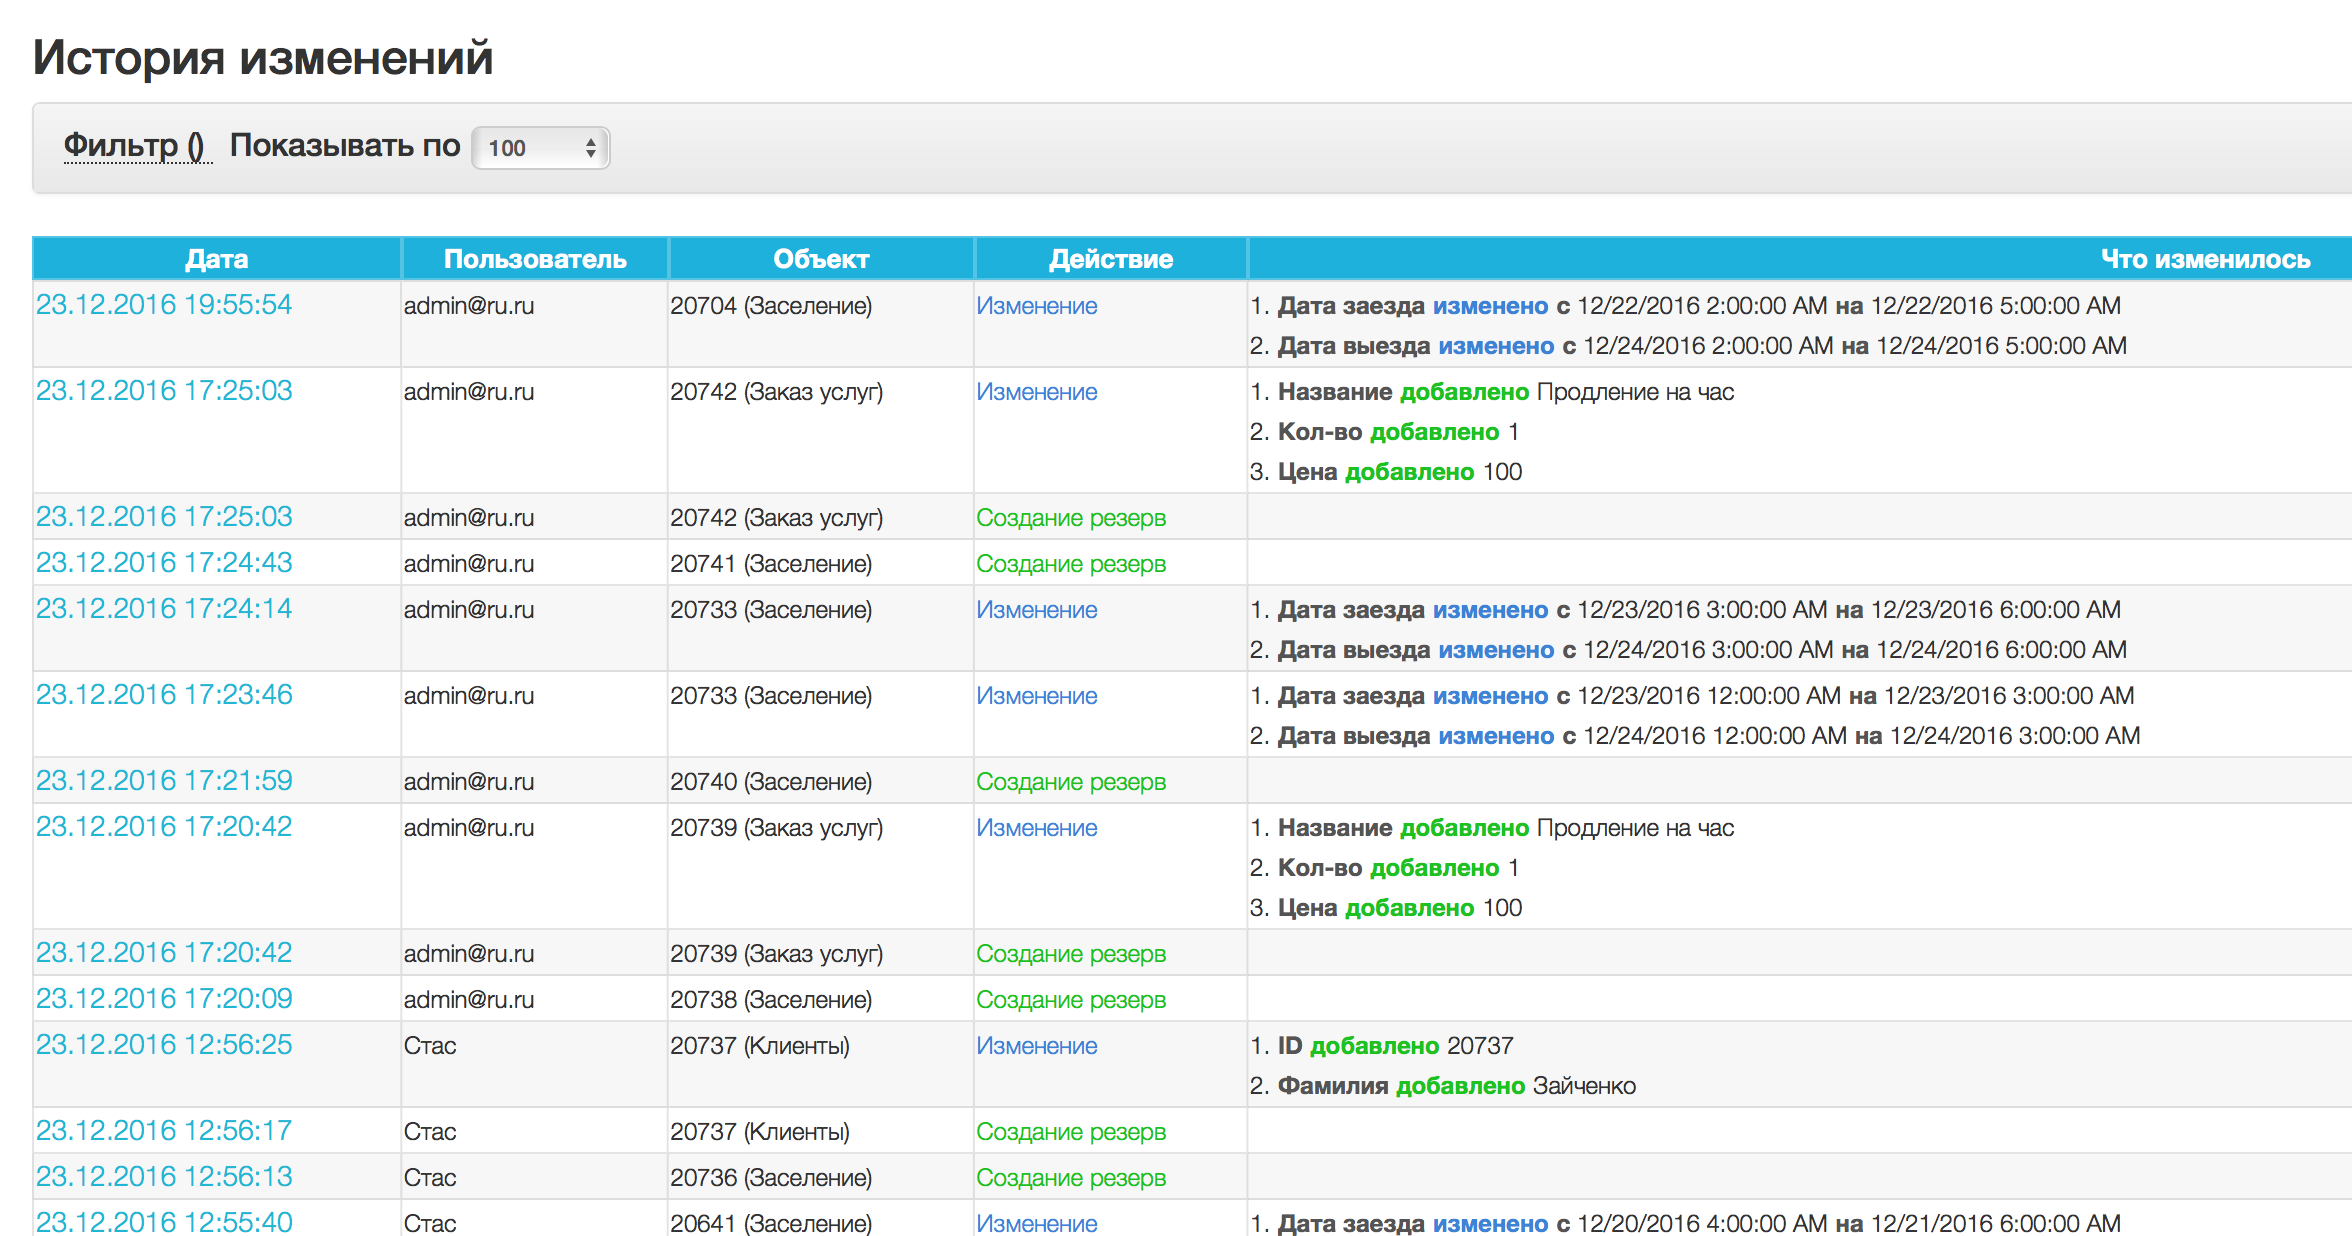This screenshot has height=1236, width=2352.
Task: Open the 23.12.2016 17:23:46 date link
Action: click(x=164, y=695)
